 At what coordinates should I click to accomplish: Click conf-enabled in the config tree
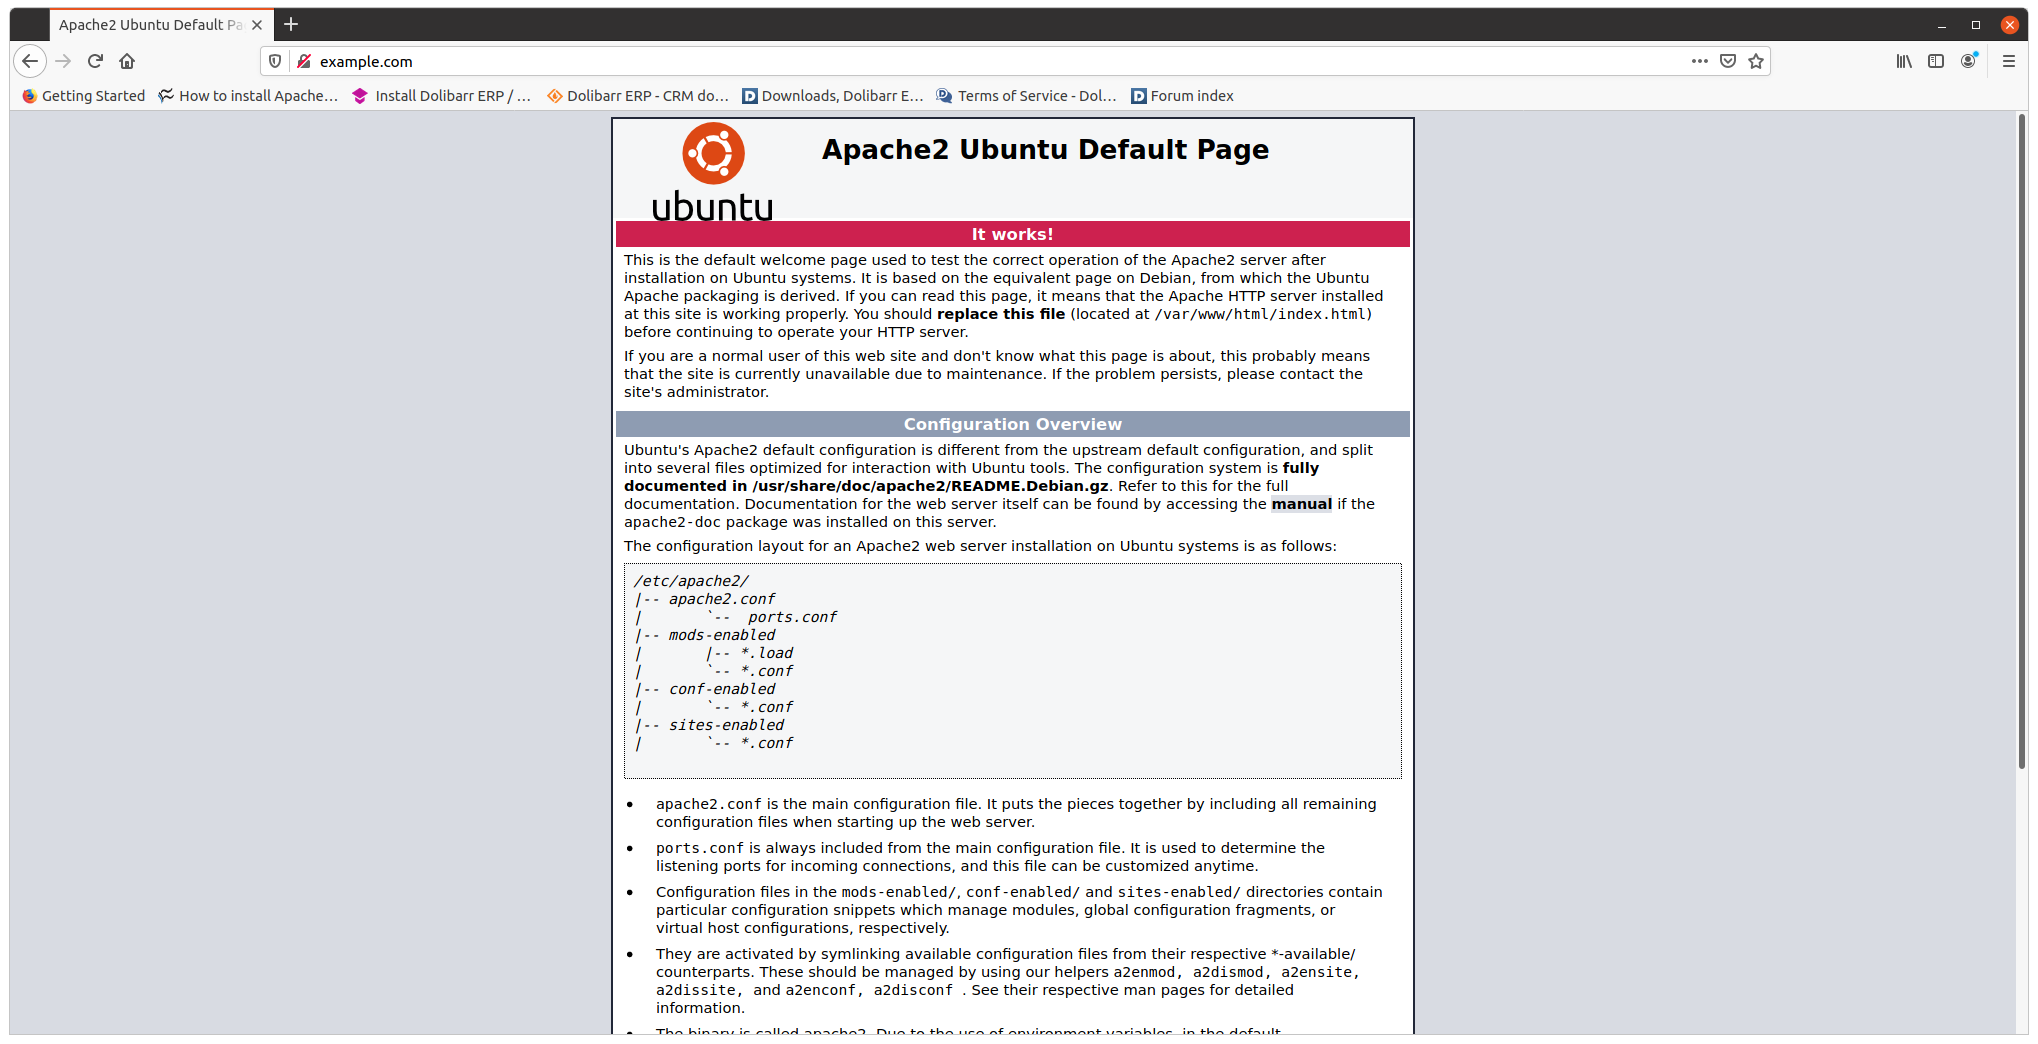point(722,689)
